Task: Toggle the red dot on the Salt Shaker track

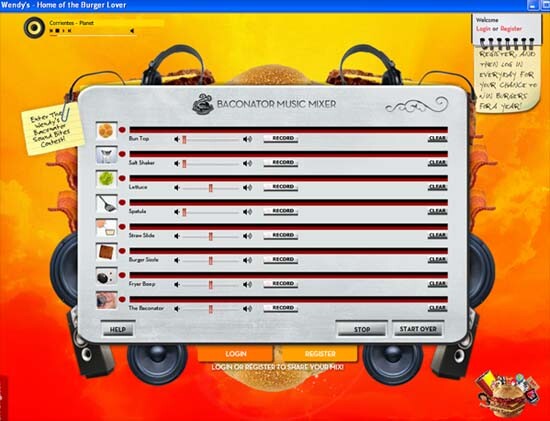Action: point(122,154)
